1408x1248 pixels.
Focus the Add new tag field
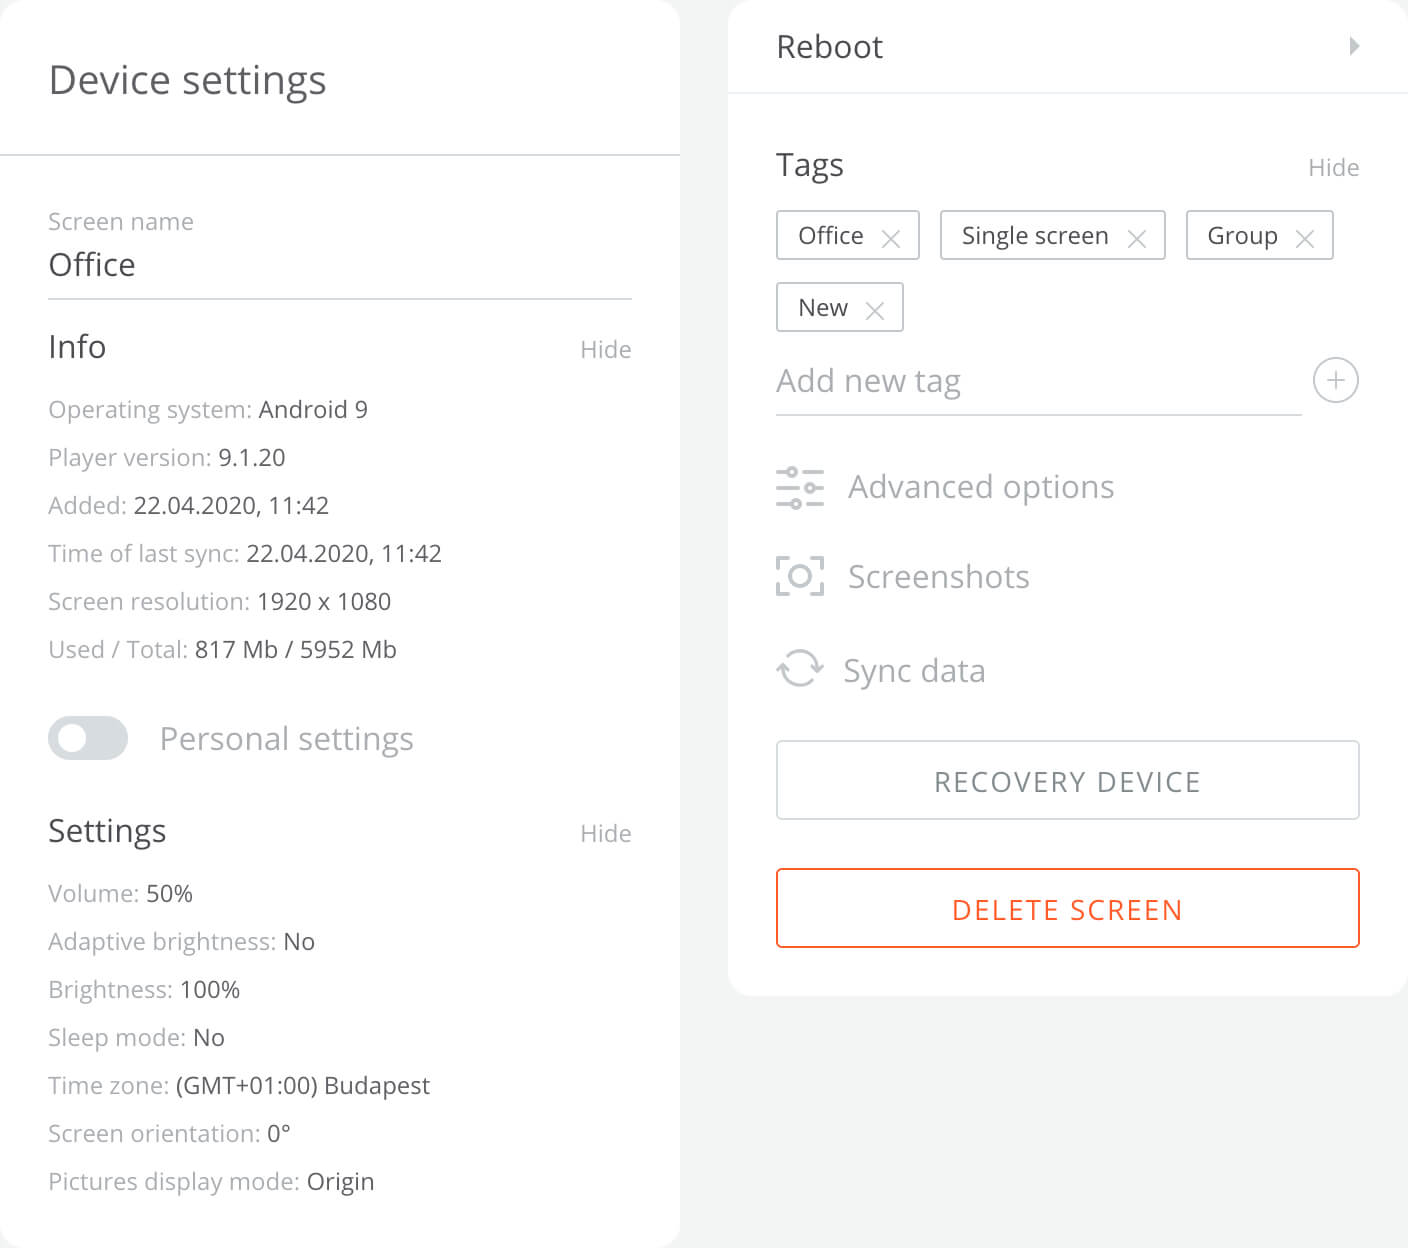tap(1038, 381)
